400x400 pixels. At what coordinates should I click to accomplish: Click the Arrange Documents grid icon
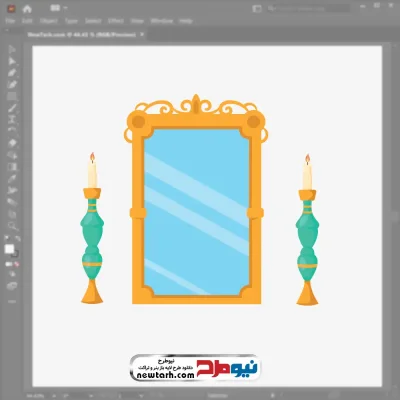click(x=55, y=8)
